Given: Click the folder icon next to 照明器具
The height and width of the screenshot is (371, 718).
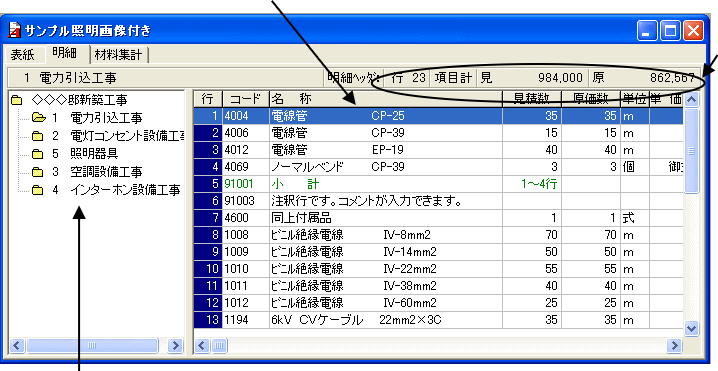Looking at the screenshot, I should [38, 154].
